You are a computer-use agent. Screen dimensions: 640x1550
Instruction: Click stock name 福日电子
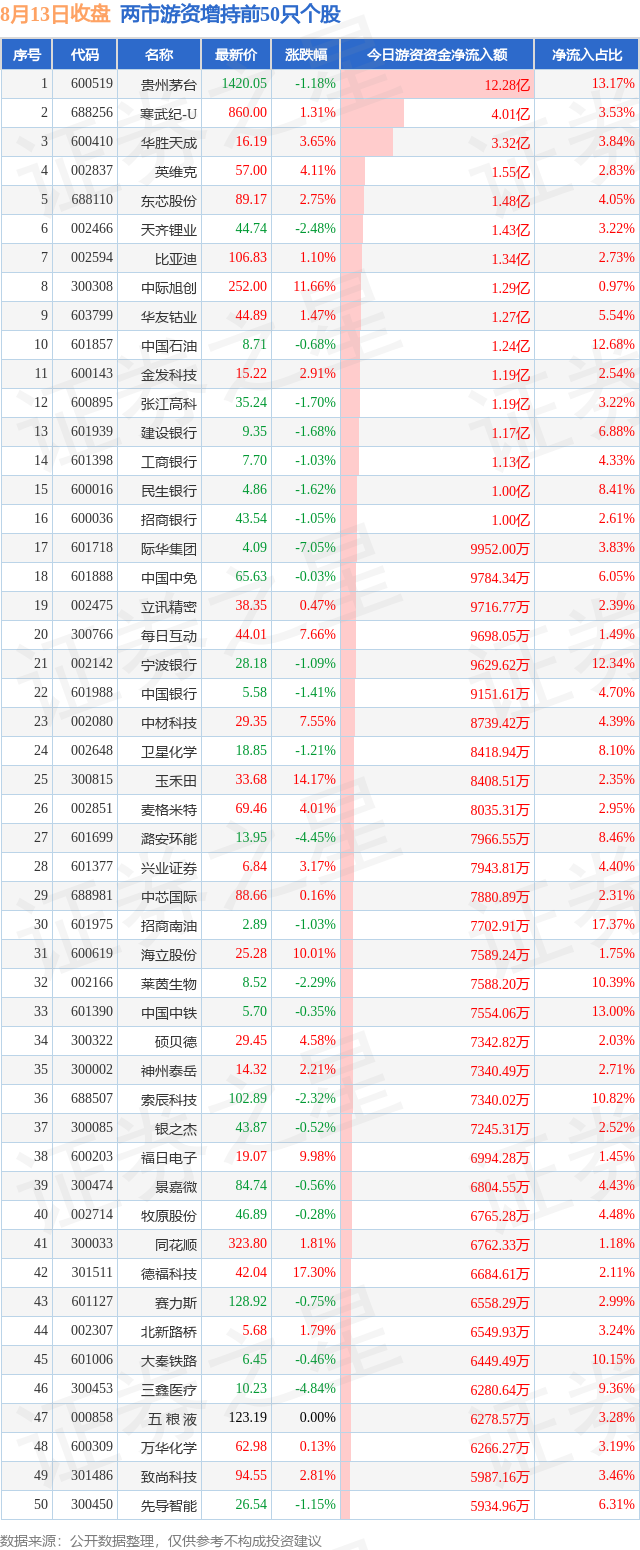pos(169,1157)
